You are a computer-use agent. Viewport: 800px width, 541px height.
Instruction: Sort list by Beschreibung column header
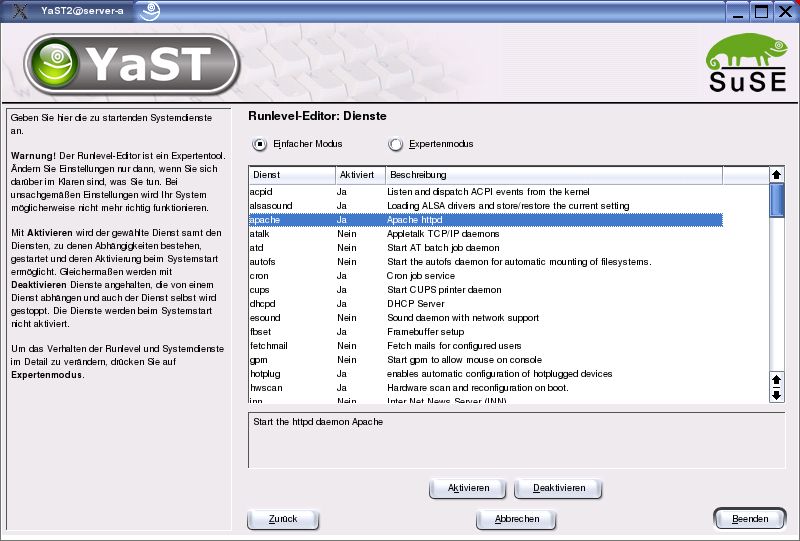[554, 175]
